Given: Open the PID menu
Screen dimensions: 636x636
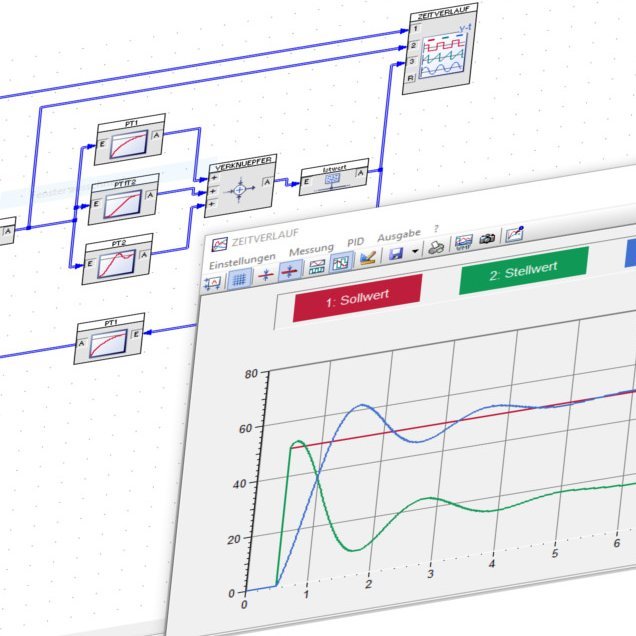Looking at the screenshot, I should [355, 242].
